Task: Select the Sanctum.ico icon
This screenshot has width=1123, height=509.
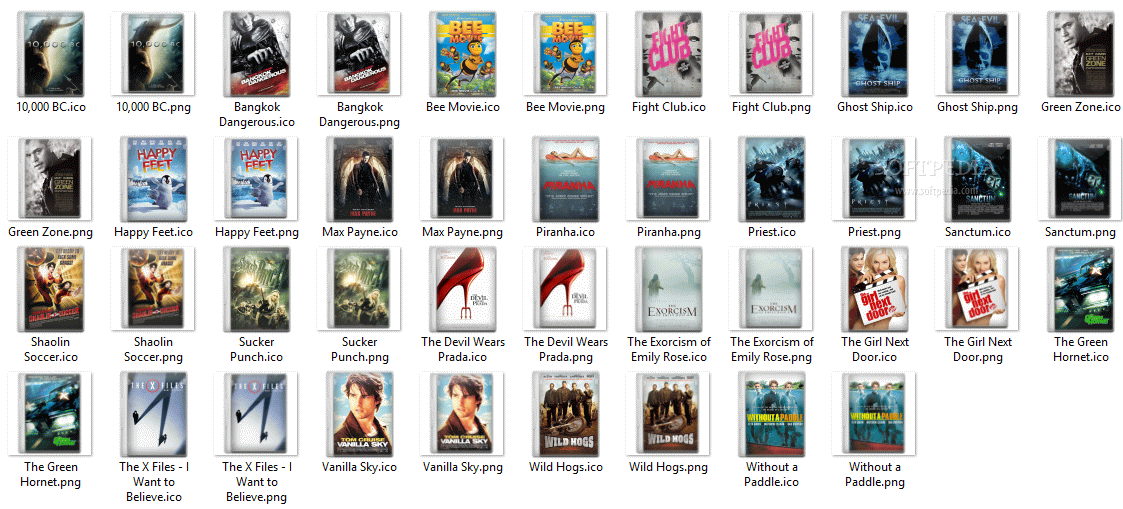Action: 978,179
